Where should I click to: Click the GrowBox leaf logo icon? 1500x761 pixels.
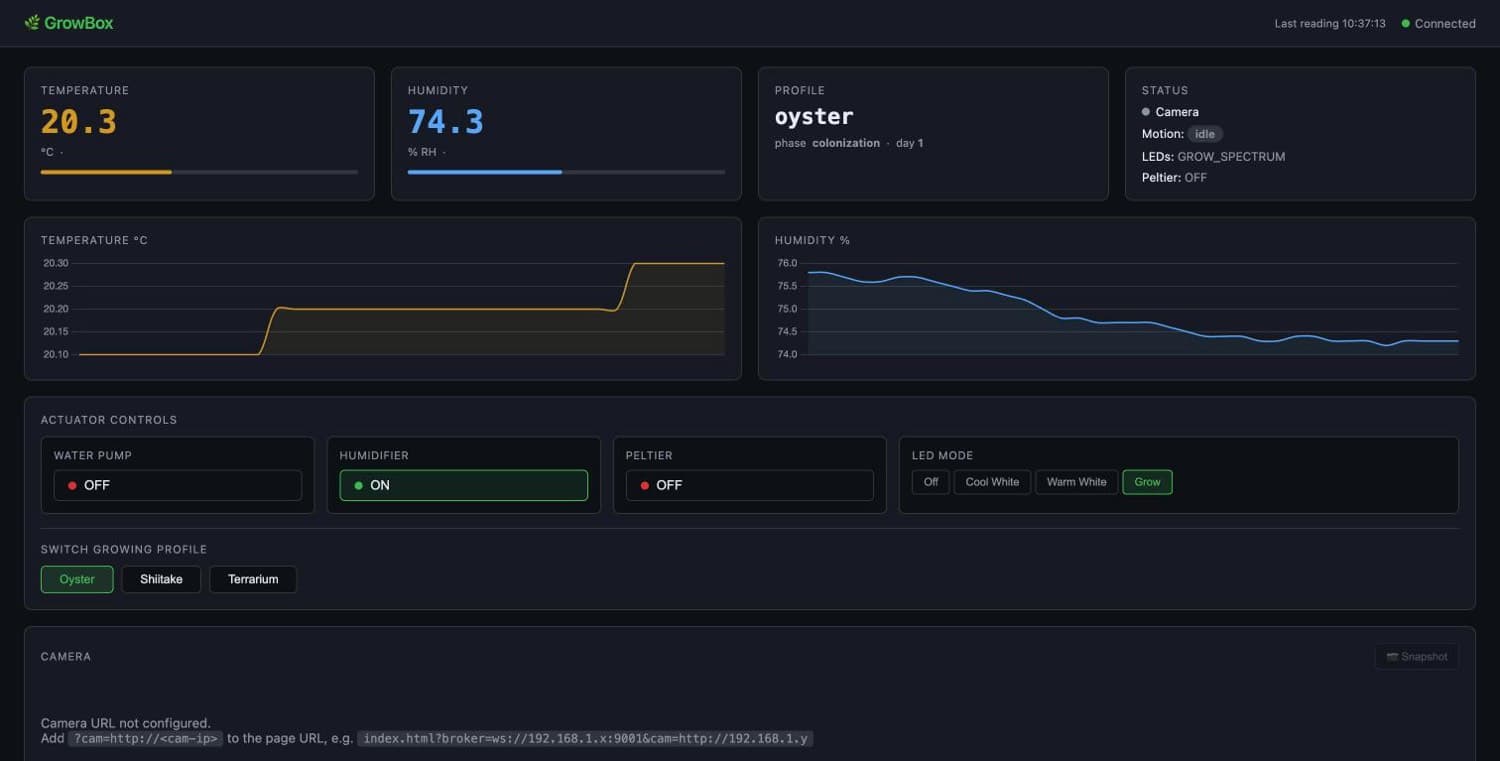pos(32,22)
